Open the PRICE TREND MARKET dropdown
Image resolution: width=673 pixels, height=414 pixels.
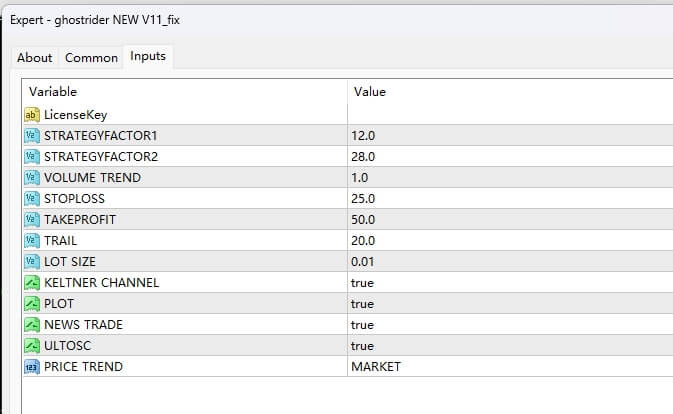pyautogui.click(x=376, y=366)
